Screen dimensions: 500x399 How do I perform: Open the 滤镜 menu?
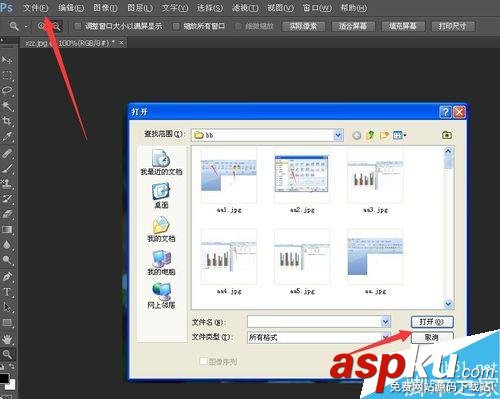tap(245, 8)
